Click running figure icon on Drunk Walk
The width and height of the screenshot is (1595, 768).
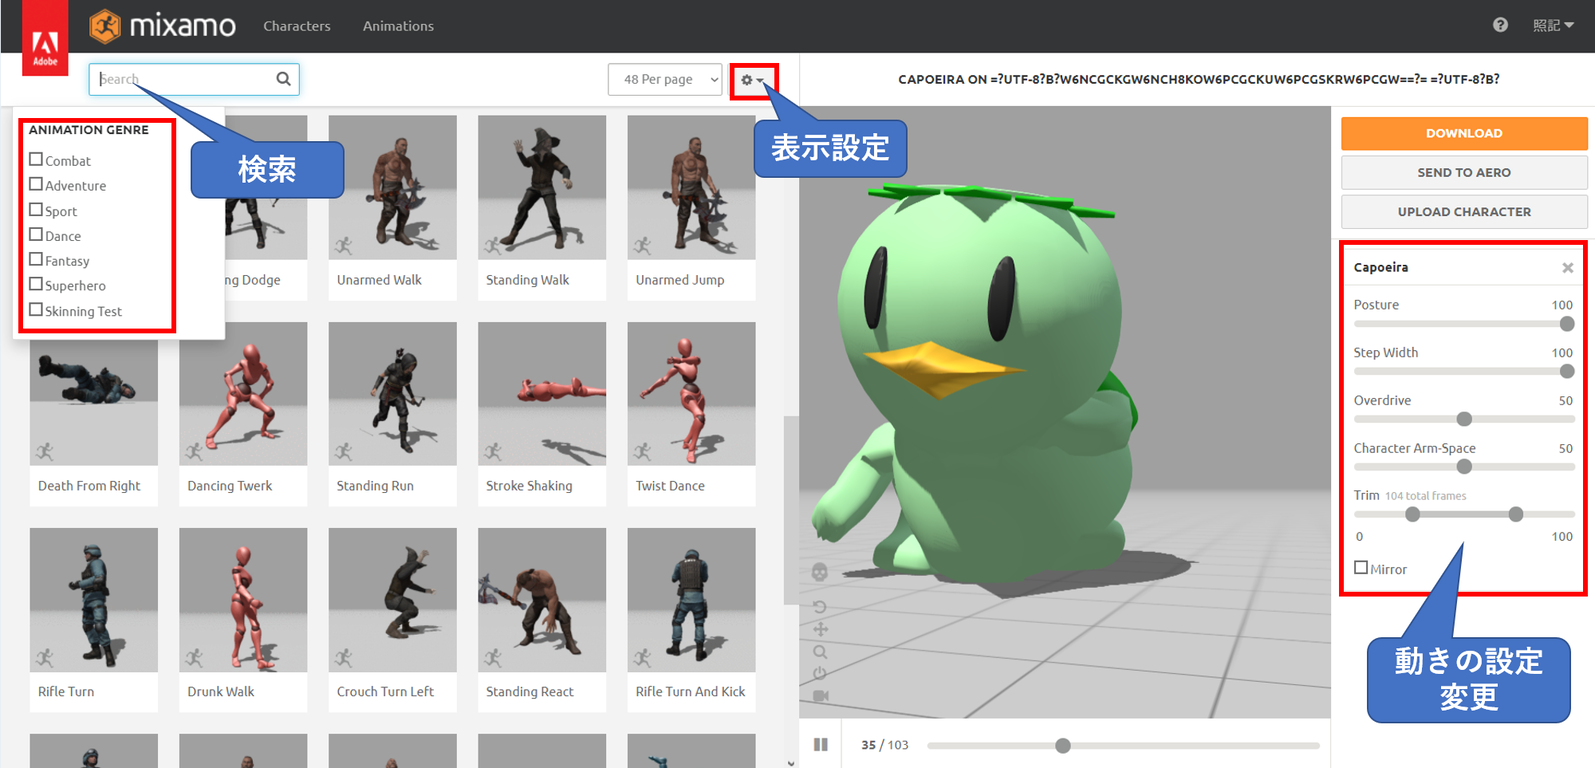click(x=194, y=657)
